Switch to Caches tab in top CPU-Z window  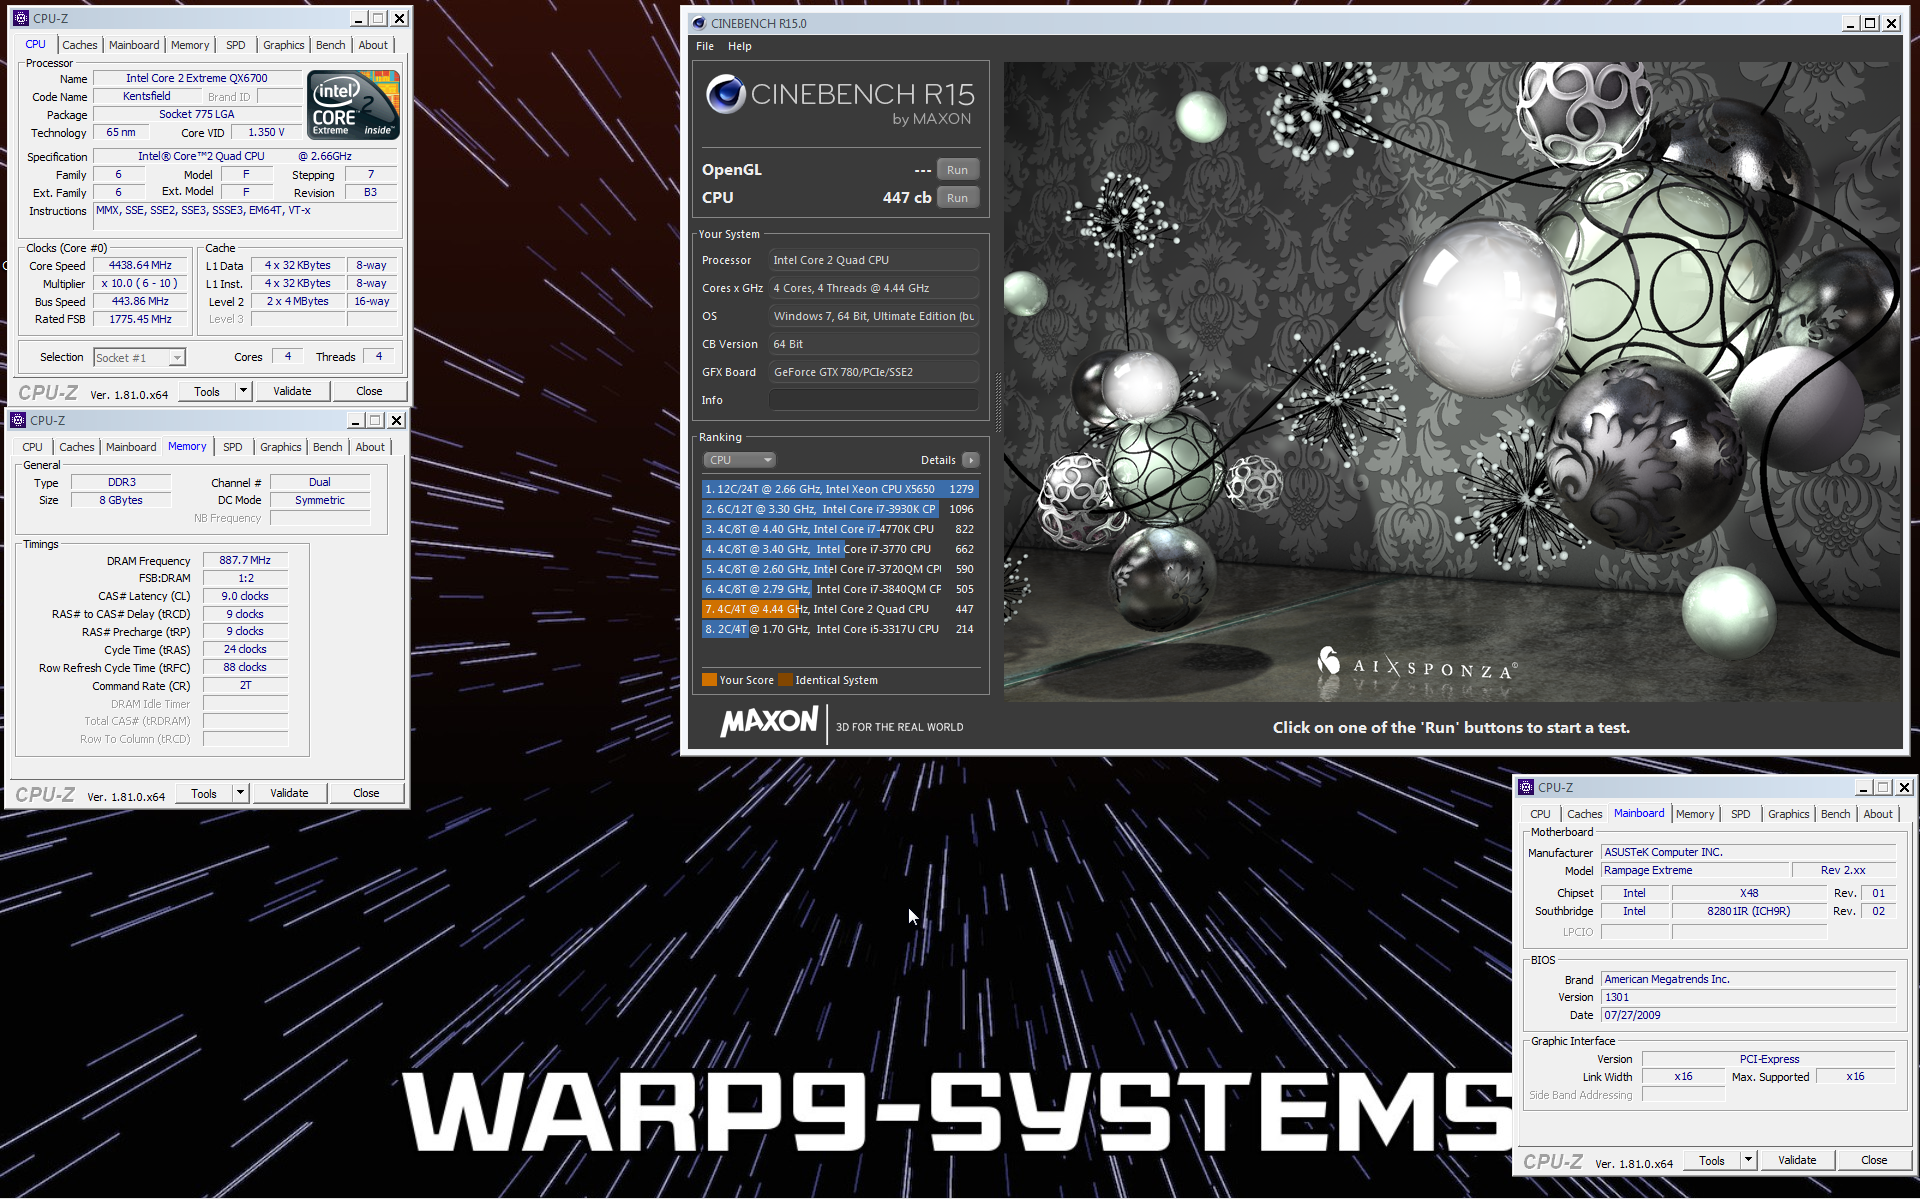(80, 45)
